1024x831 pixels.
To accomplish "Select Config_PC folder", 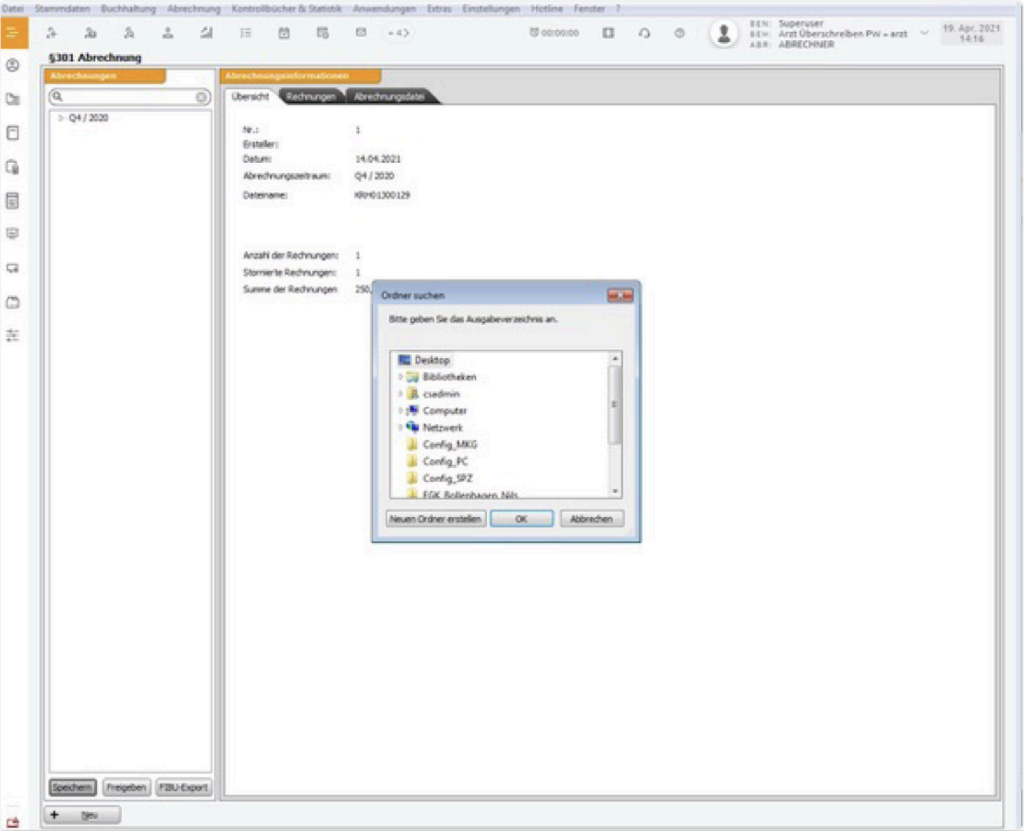I will coord(445,462).
